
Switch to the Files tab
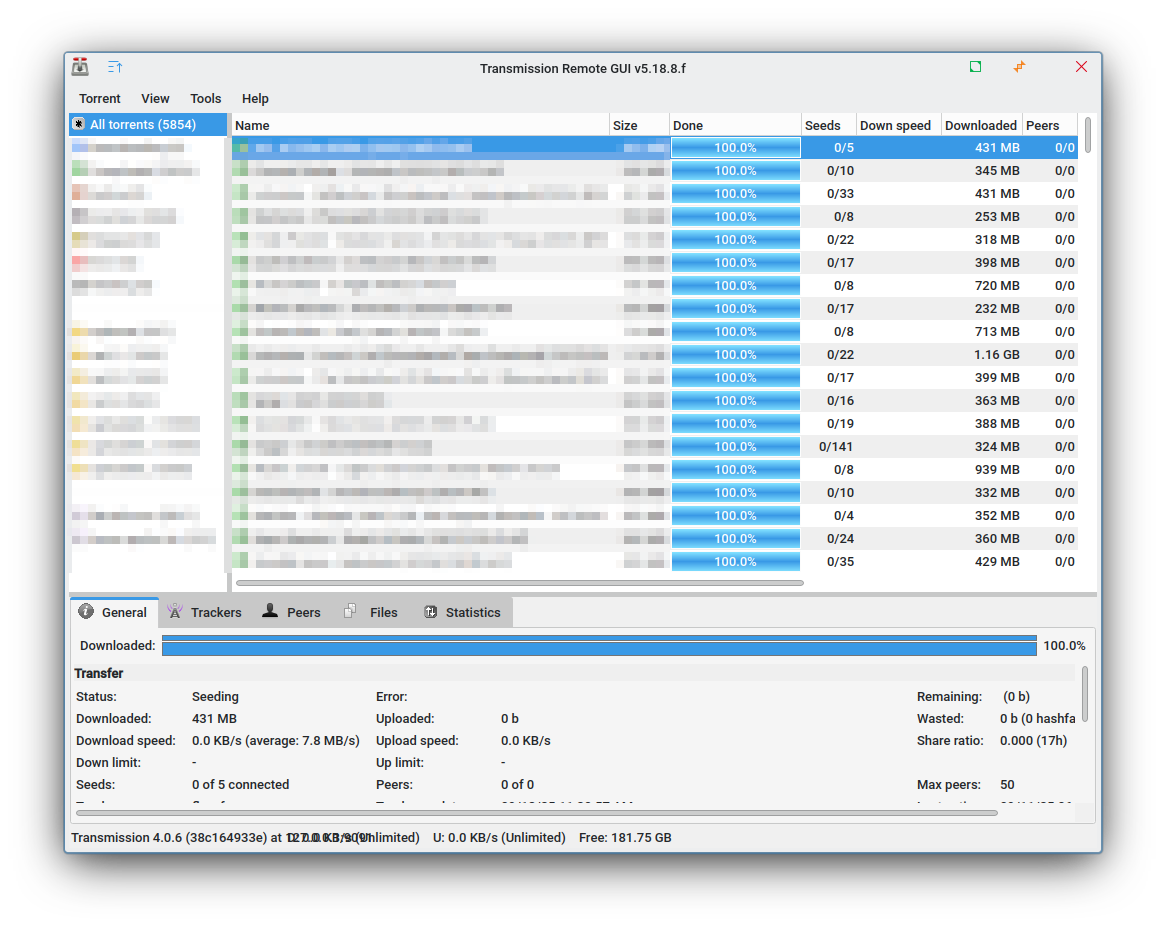[x=372, y=612]
